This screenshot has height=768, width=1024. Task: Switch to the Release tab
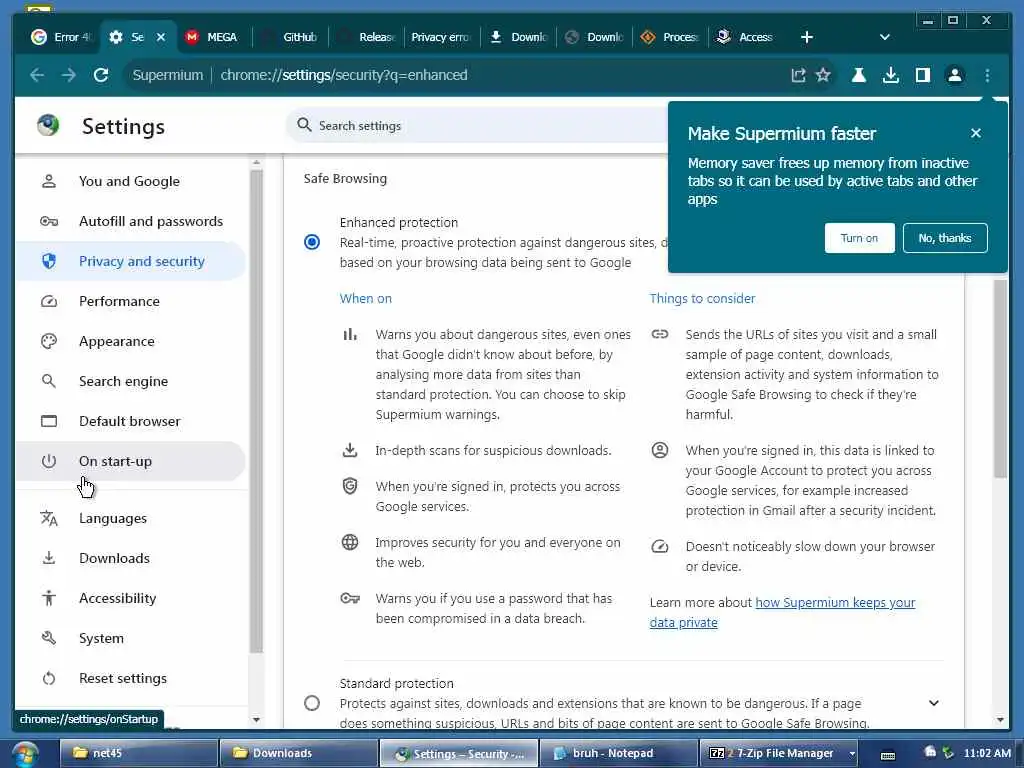pos(367,37)
